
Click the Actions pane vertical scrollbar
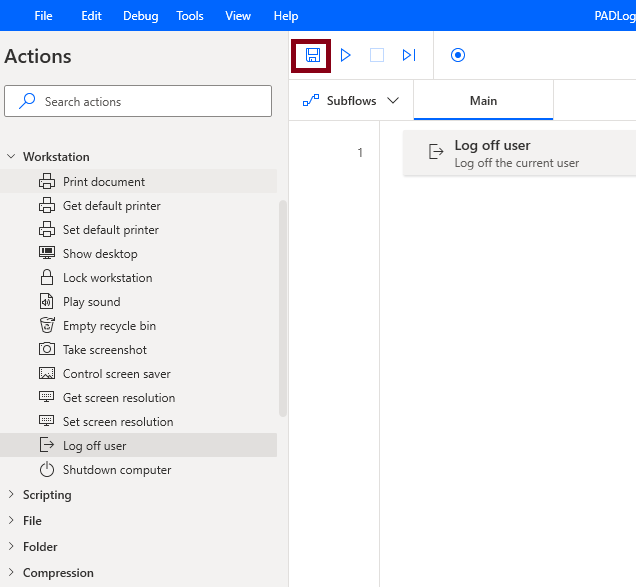coord(283,308)
